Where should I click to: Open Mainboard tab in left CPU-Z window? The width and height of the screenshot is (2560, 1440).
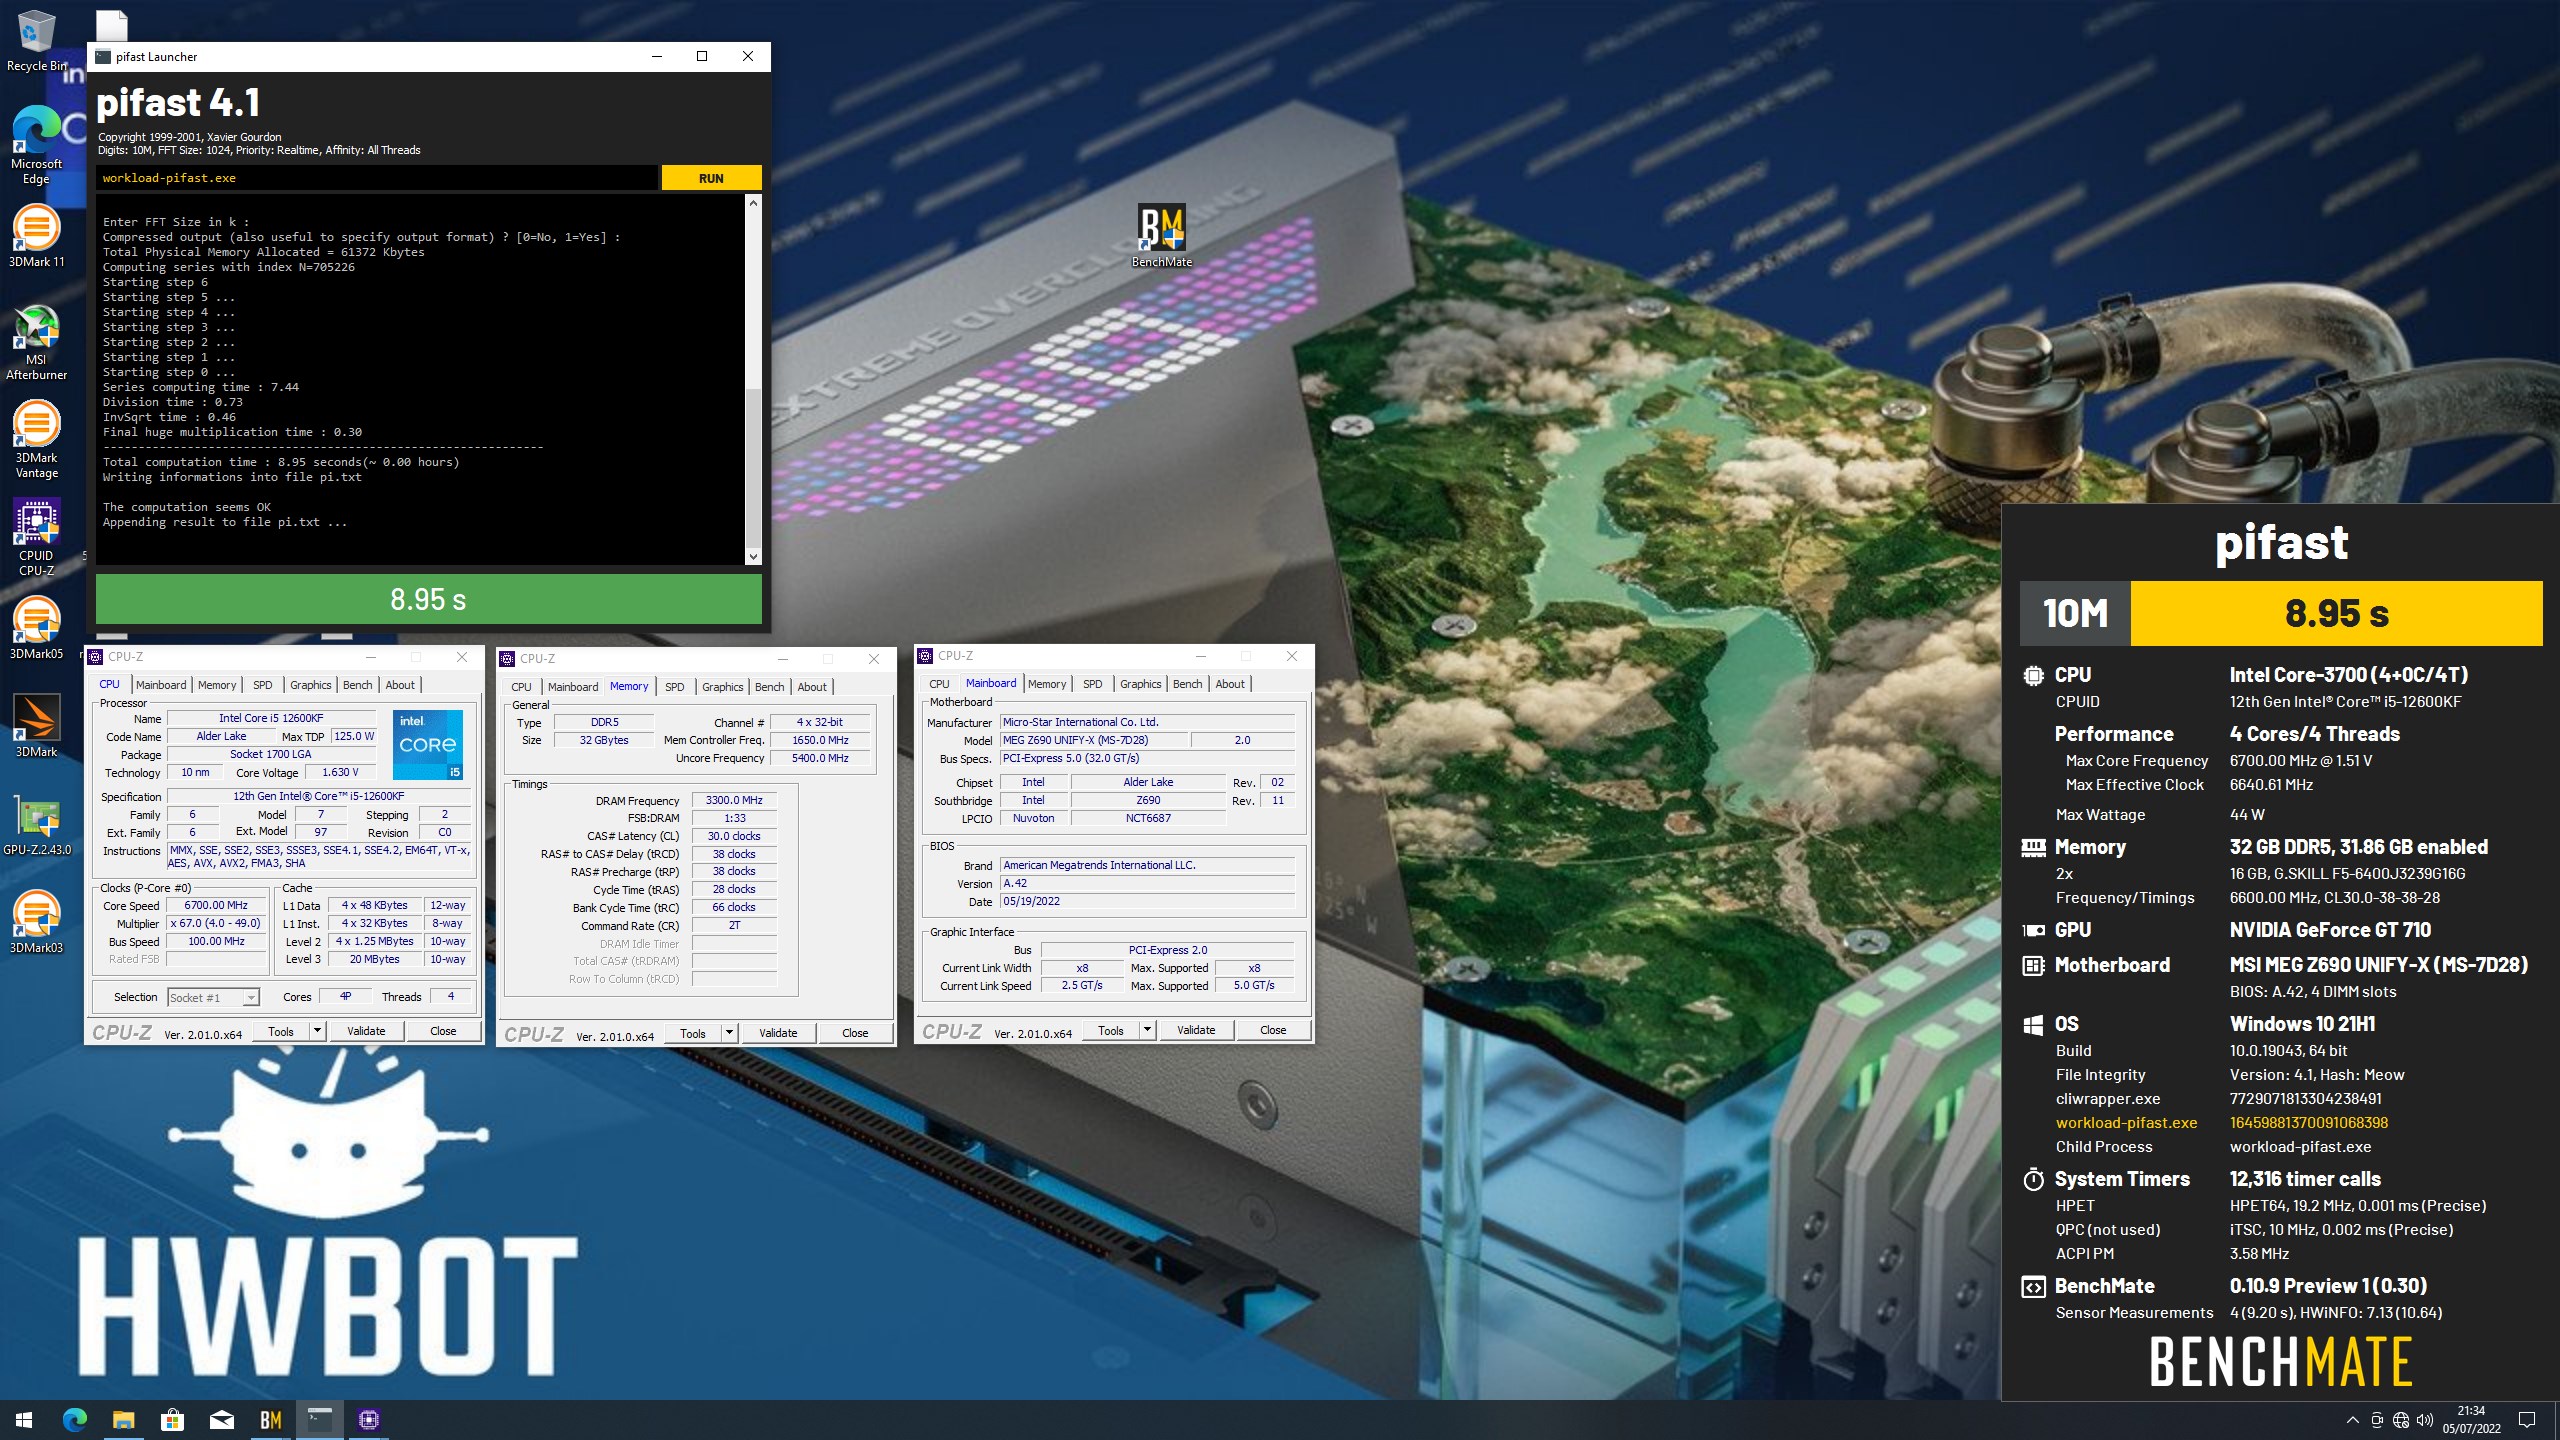pyautogui.click(x=161, y=685)
